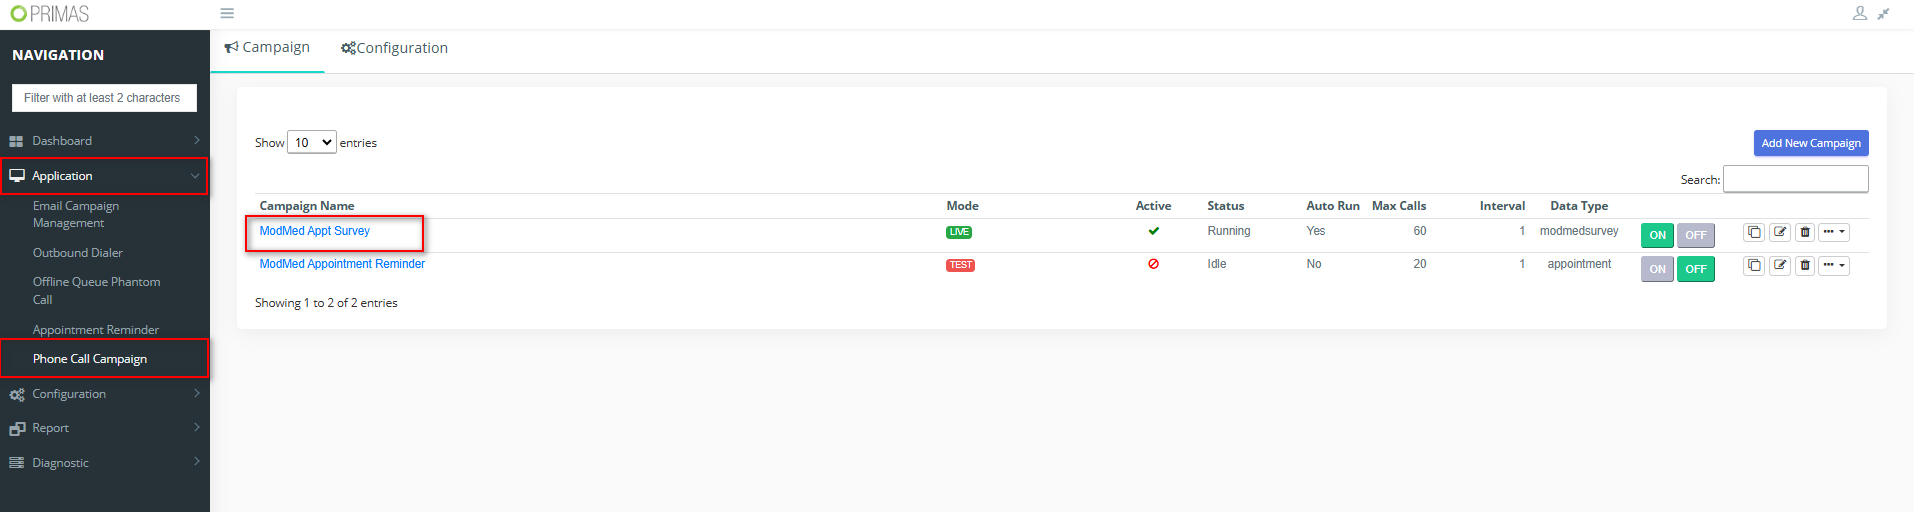Click the Add New Campaign button
The image size is (1914, 512).
[1810, 143]
